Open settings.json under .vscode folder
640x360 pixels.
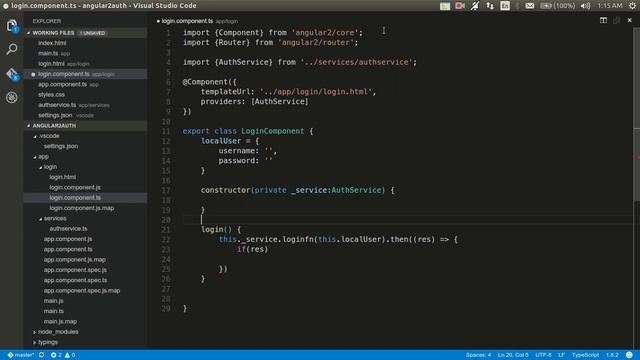[x=61, y=146]
